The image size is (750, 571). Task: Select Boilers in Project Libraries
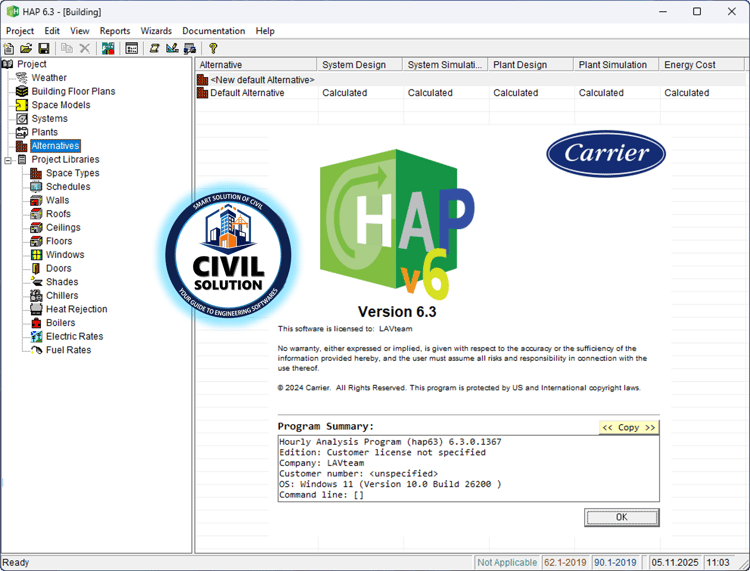pyautogui.click(x=60, y=323)
